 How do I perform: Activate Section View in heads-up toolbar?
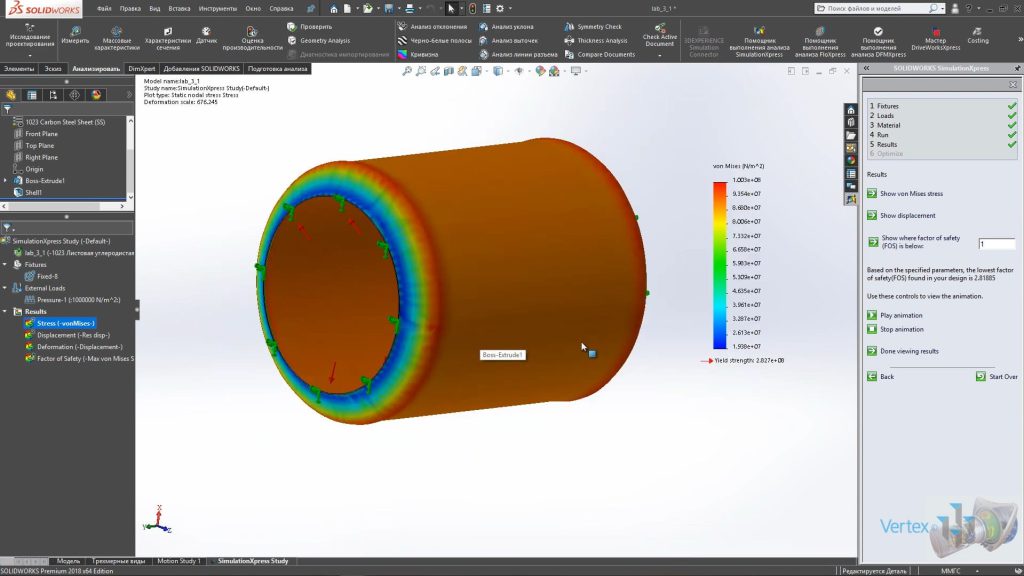[449, 71]
